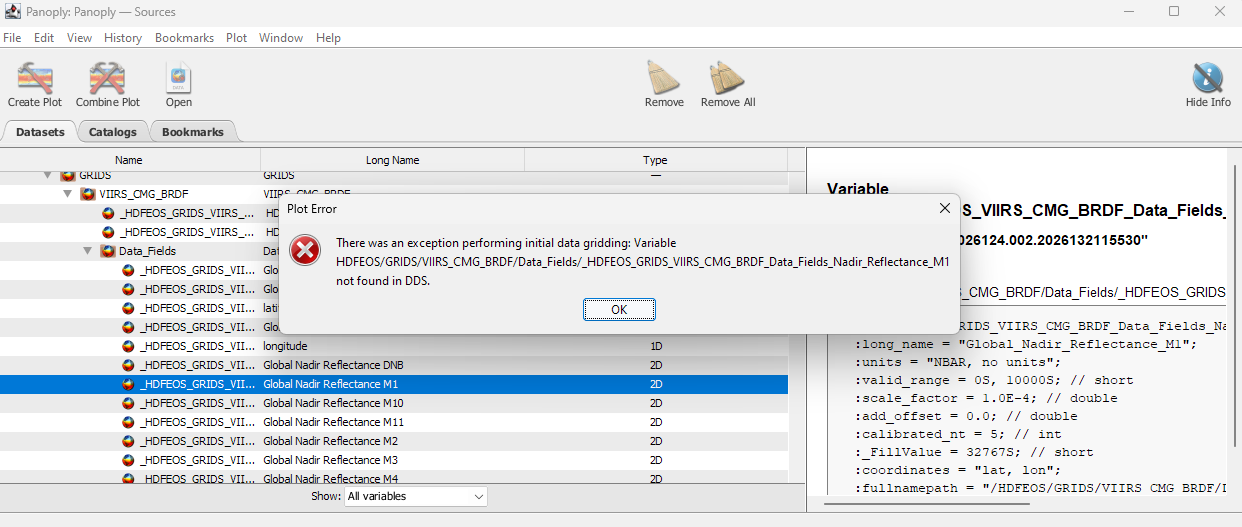This screenshot has width=1242, height=527.
Task: Click the Combine Plot toolbar icon
Action: 107,77
